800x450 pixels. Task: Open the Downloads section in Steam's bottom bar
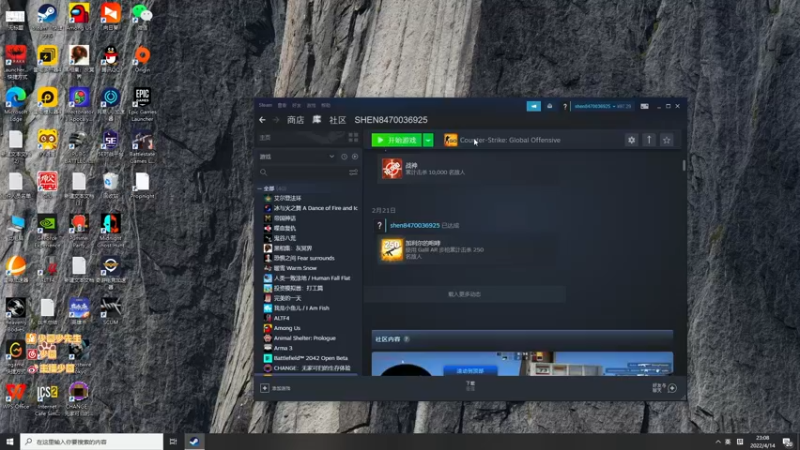click(470, 386)
